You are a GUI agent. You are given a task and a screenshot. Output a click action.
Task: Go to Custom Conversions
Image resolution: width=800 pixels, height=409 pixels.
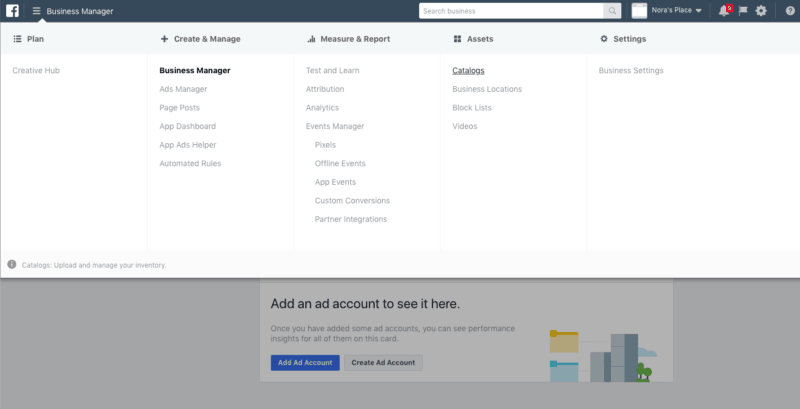pos(353,201)
